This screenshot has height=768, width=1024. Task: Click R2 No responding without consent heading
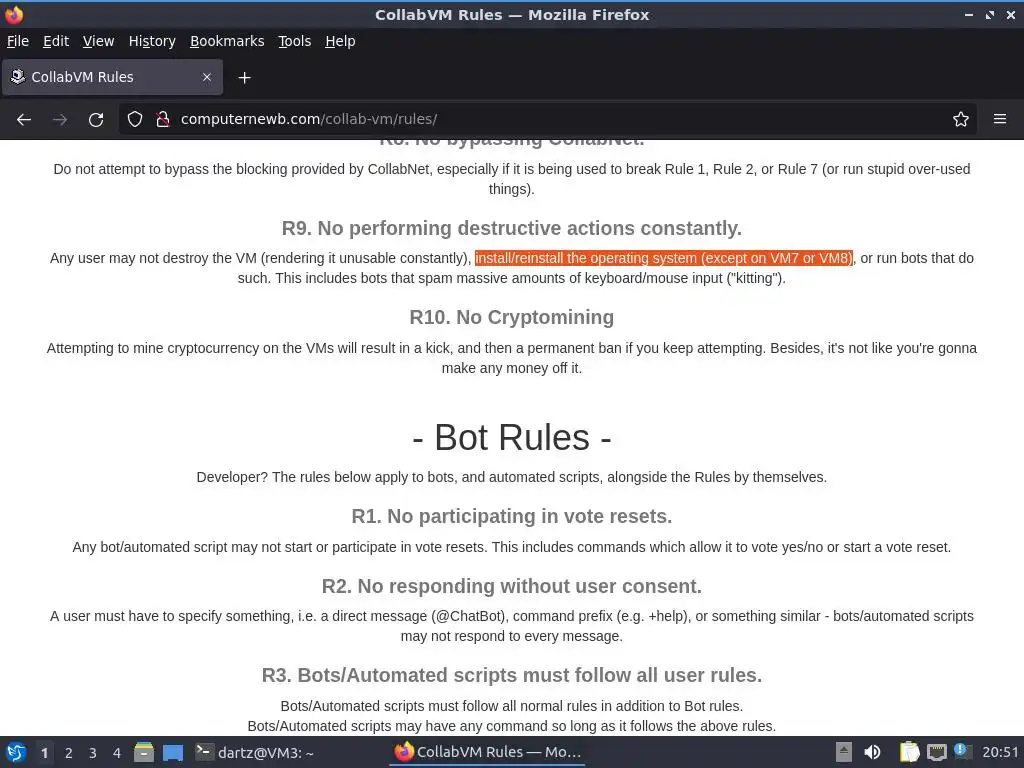click(512, 586)
